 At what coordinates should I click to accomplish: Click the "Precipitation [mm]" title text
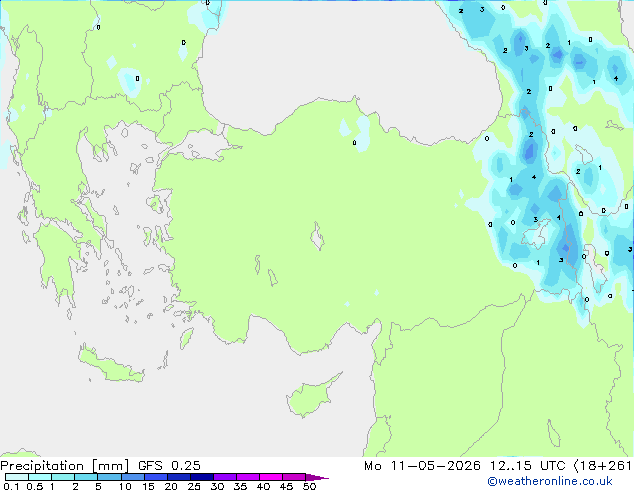(64, 466)
